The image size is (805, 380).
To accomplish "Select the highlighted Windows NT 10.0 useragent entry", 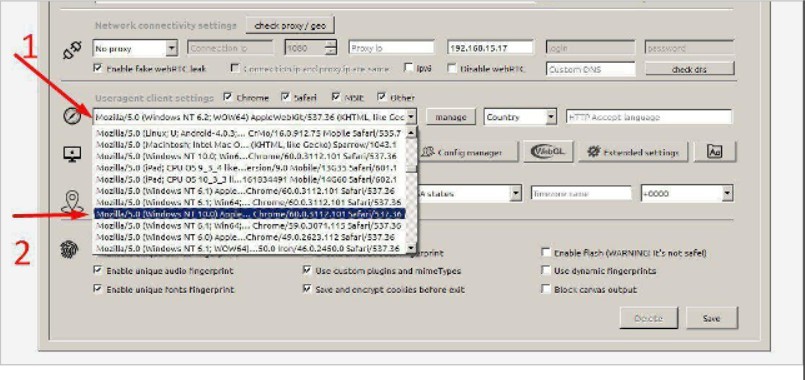I will click(x=250, y=214).
